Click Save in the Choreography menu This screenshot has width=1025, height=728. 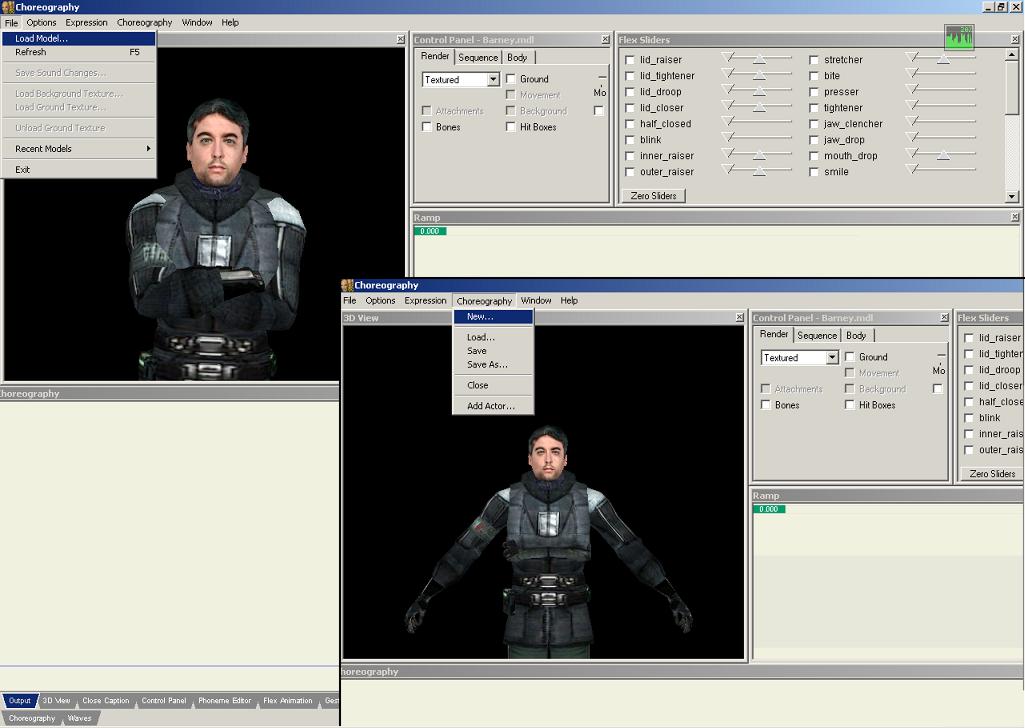pyautogui.click(x=493, y=351)
